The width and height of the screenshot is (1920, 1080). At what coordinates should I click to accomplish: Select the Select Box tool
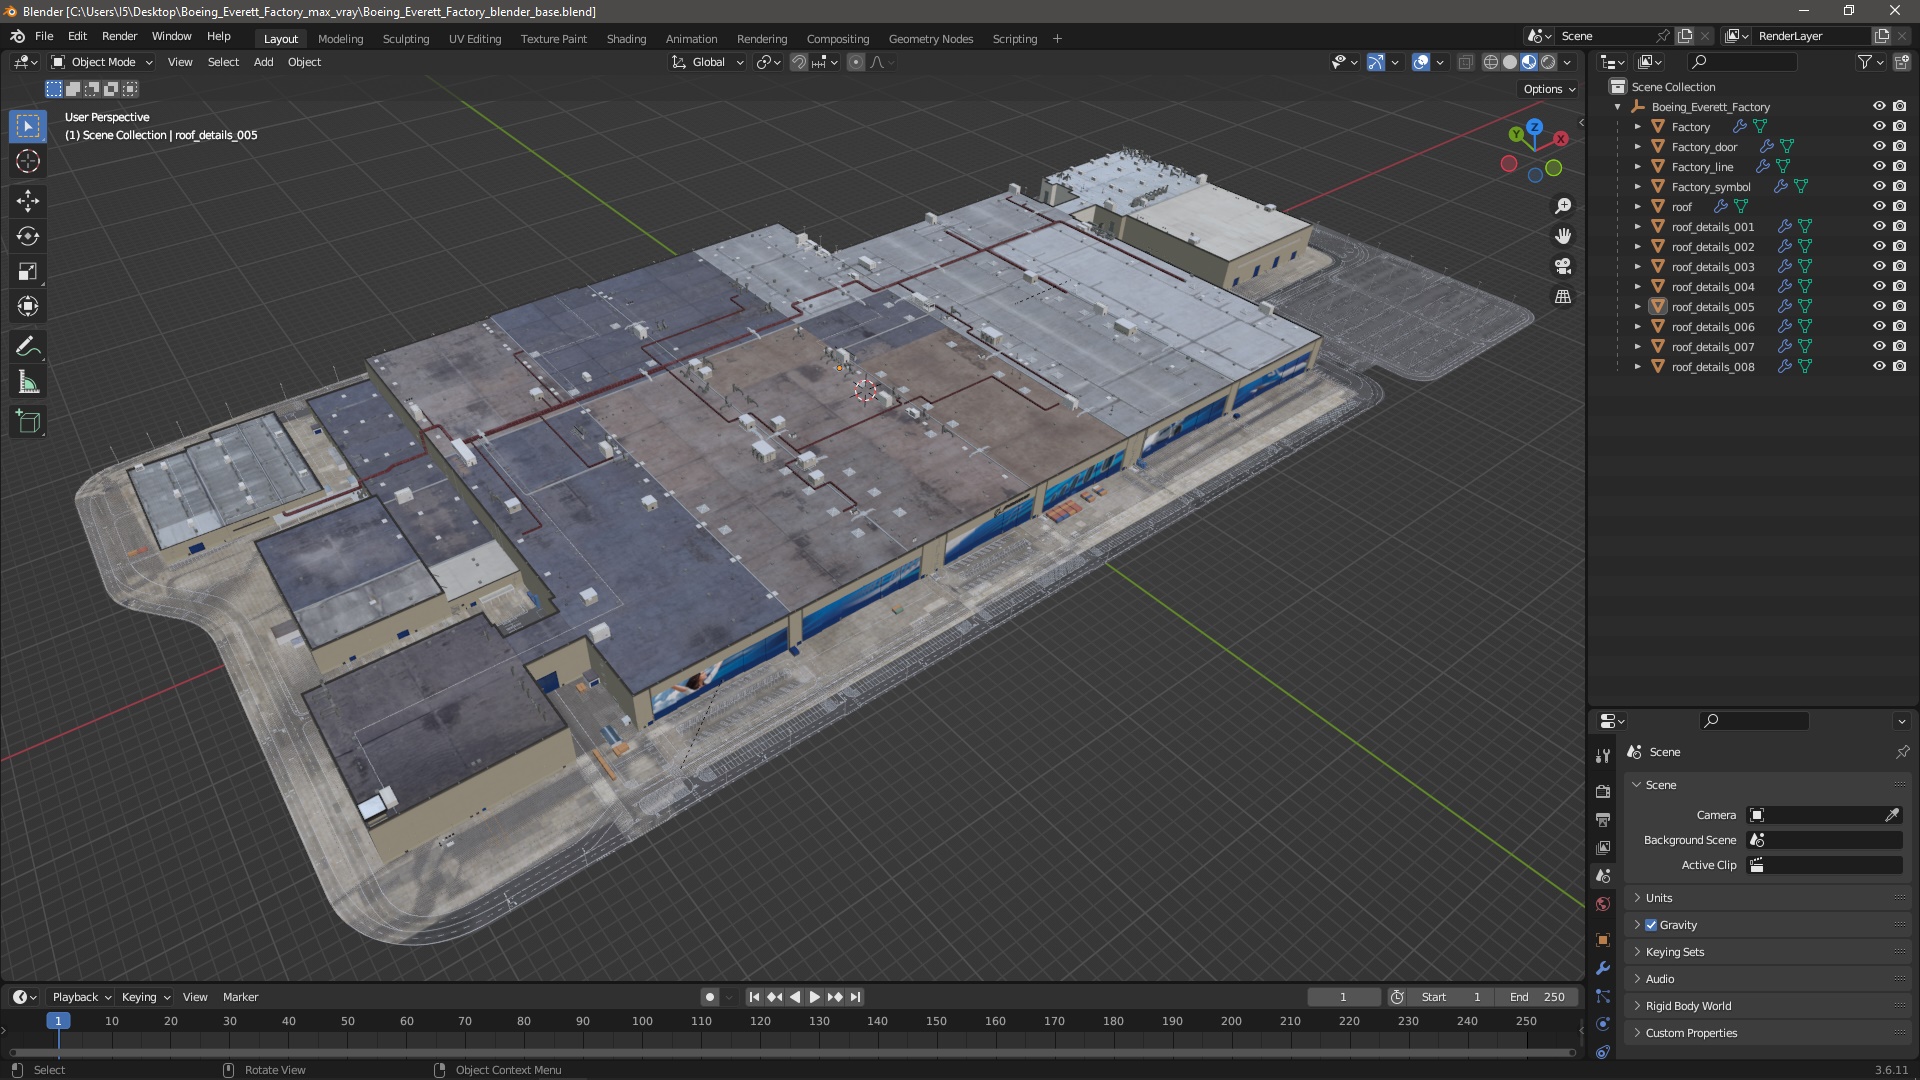pyautogui.click(x=28, y=126)
